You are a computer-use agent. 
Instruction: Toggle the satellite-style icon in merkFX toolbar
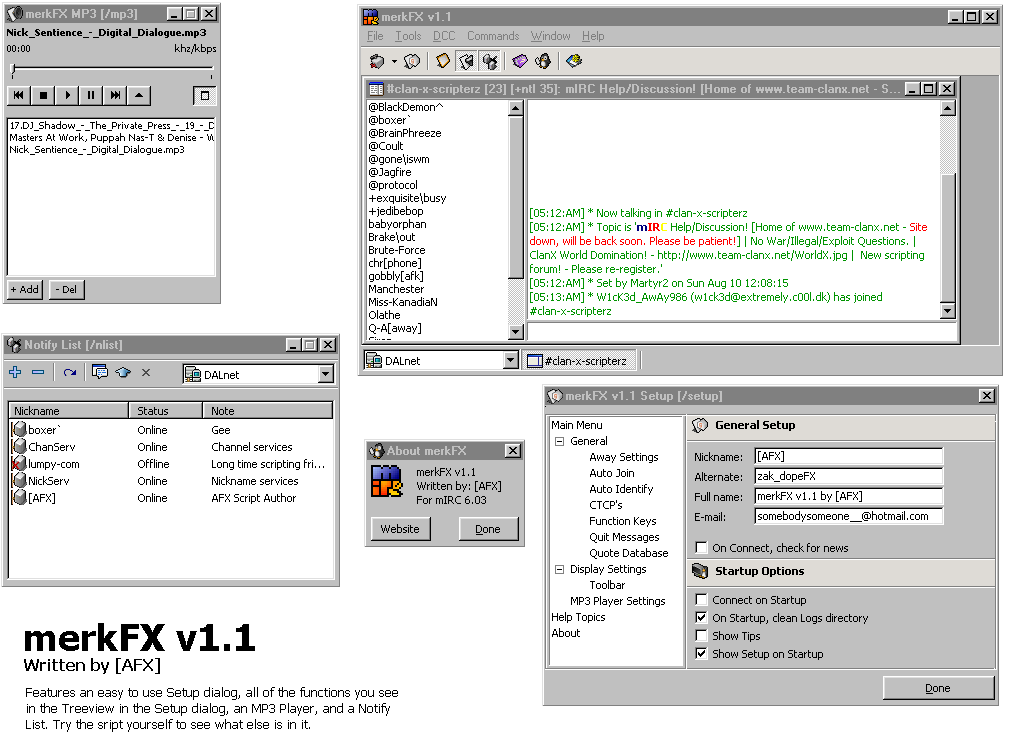click(x=490, y=61)
